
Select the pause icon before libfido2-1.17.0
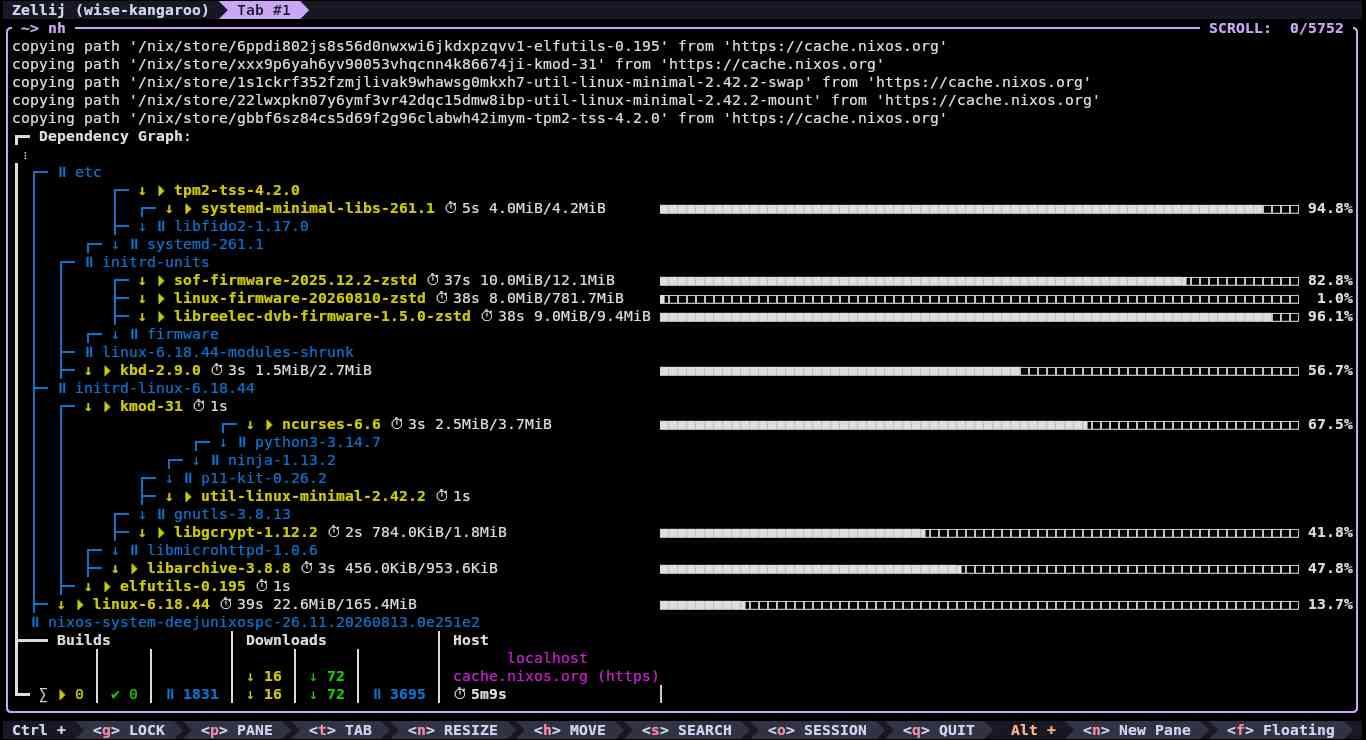click(x=162, y=226)
